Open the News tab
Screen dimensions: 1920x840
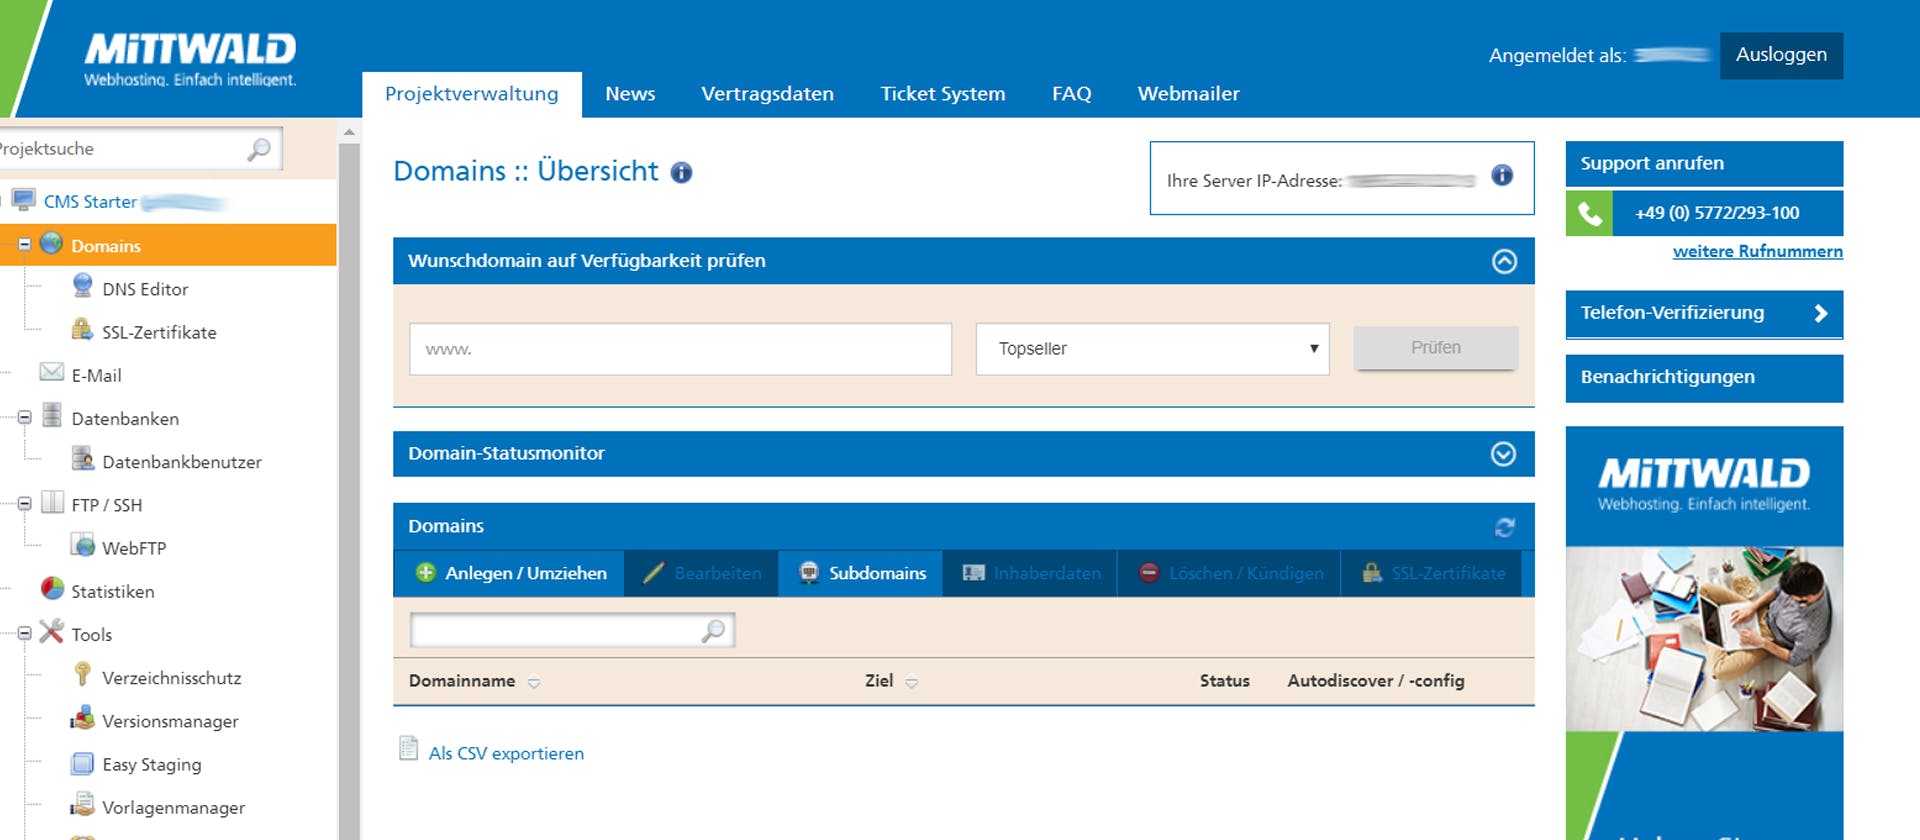[x=630, y=94]
